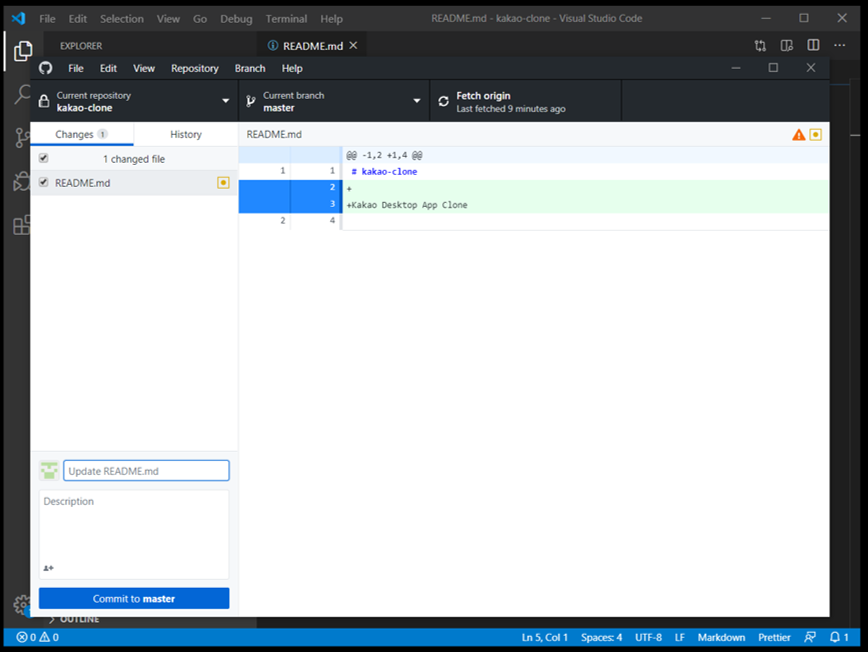Click Markdown language mode

[x=721, y=637]
